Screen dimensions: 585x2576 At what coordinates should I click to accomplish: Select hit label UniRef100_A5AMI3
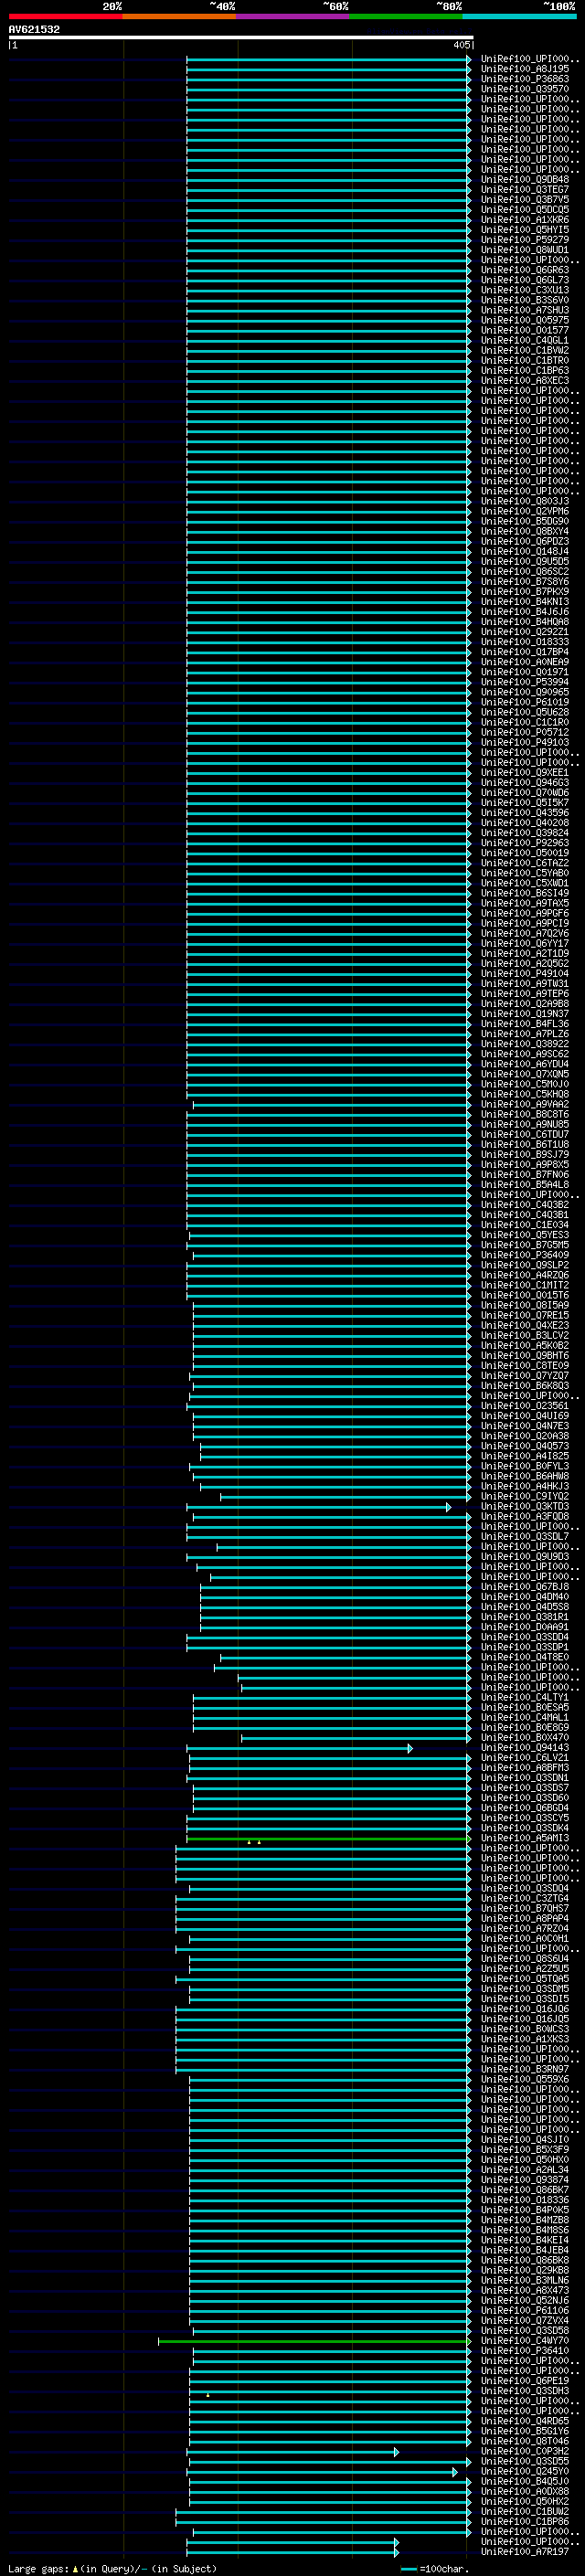(525, 1839)
